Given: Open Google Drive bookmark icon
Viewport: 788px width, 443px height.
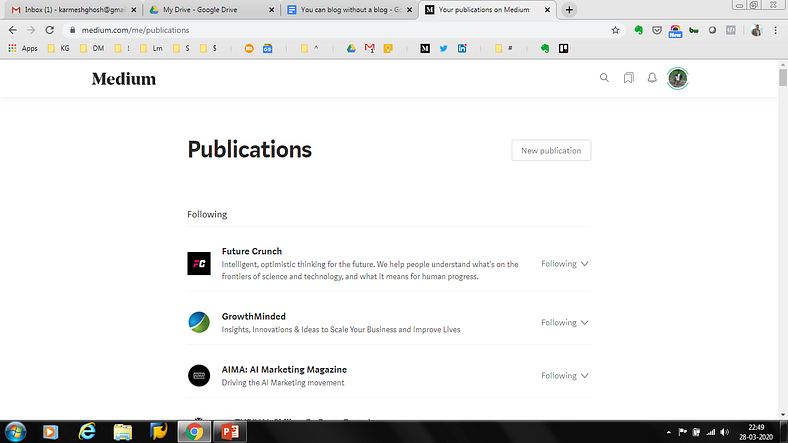Looking at the screenshot, I should (x=351, y=48).
